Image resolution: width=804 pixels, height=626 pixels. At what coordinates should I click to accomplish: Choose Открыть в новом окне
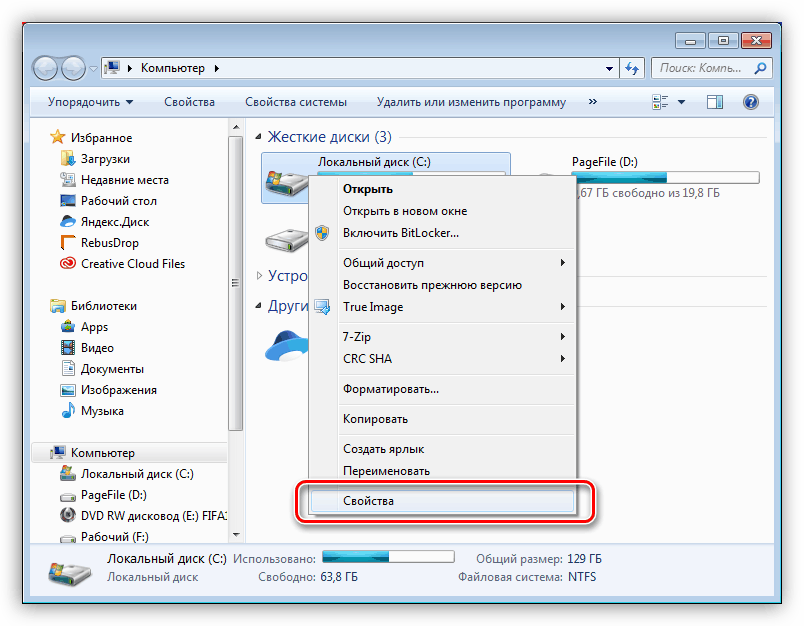(x=442, y=211)
